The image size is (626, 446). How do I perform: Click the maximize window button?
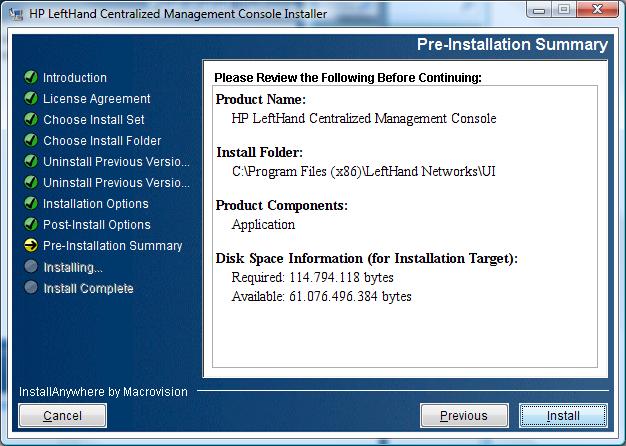tap(564, 9)
